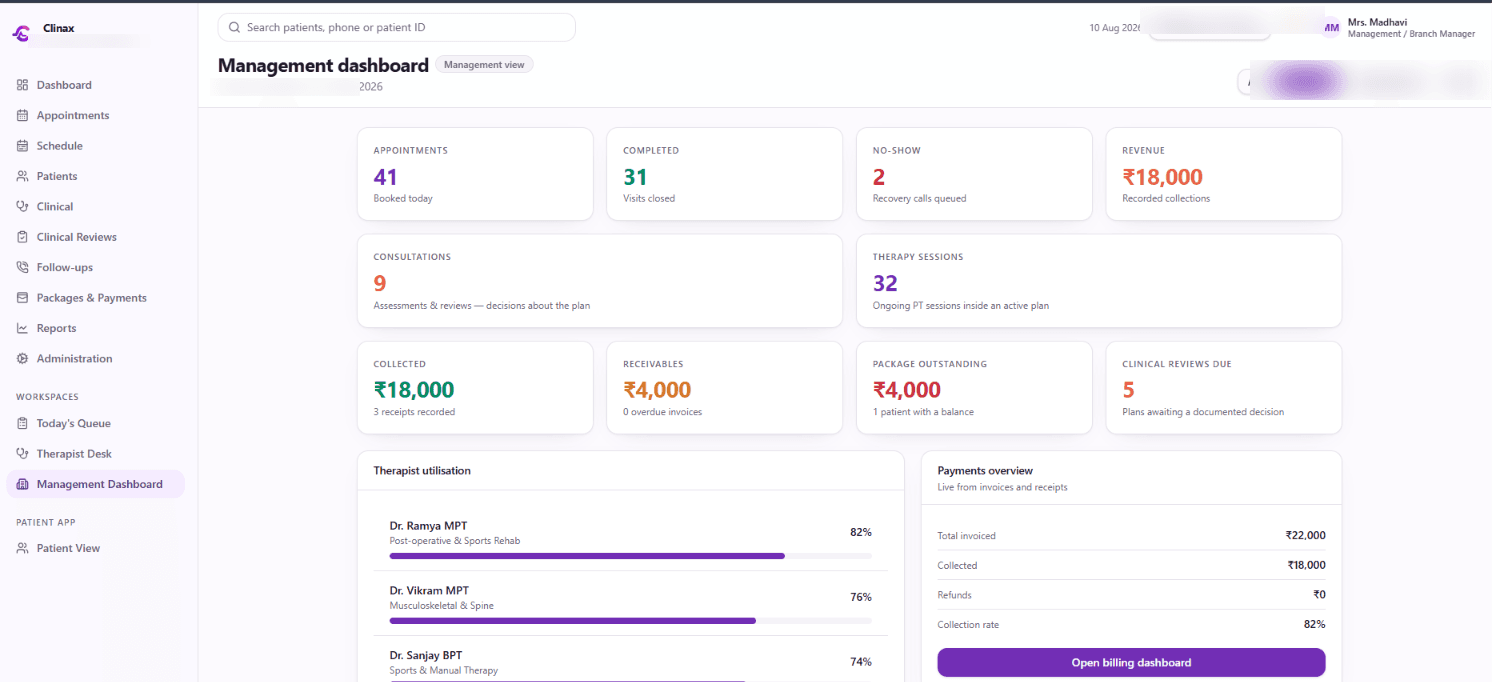Select Management Dashboard in sidebar
Viewport: 1492px width, 682px height.
click(x=96, y=484)
